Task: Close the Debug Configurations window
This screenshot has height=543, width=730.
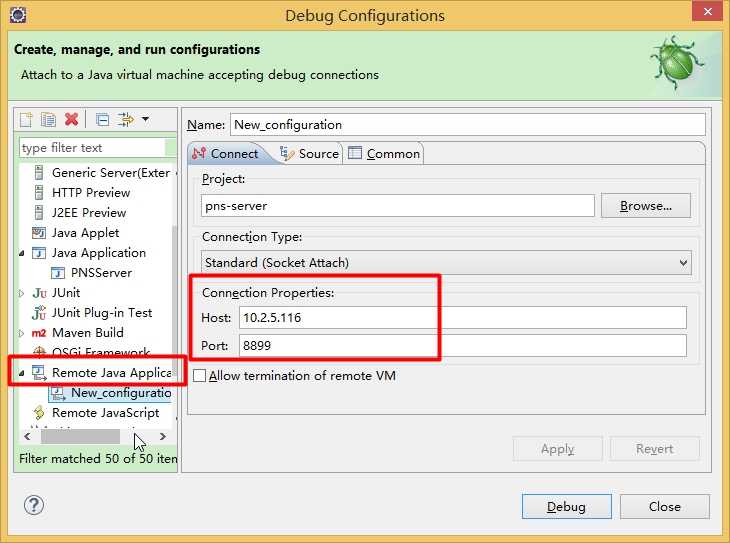Action: 707,11
